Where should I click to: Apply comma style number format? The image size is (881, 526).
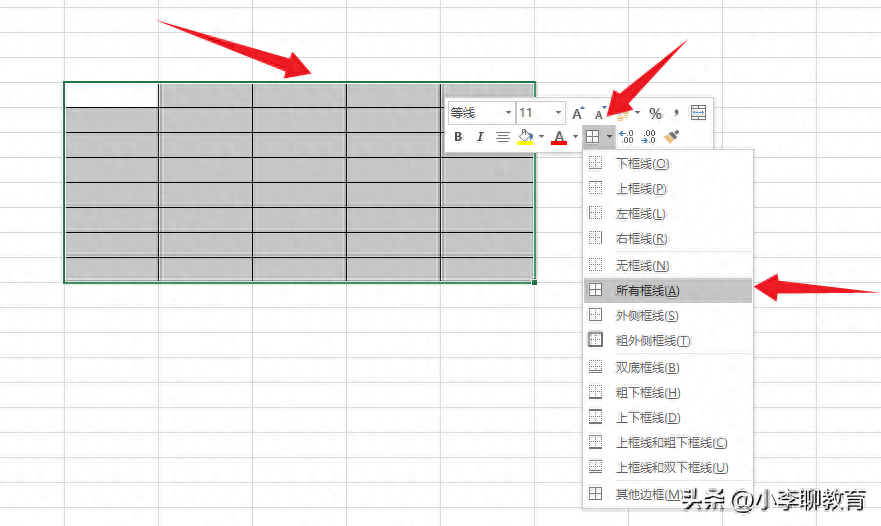coord(676,113)
